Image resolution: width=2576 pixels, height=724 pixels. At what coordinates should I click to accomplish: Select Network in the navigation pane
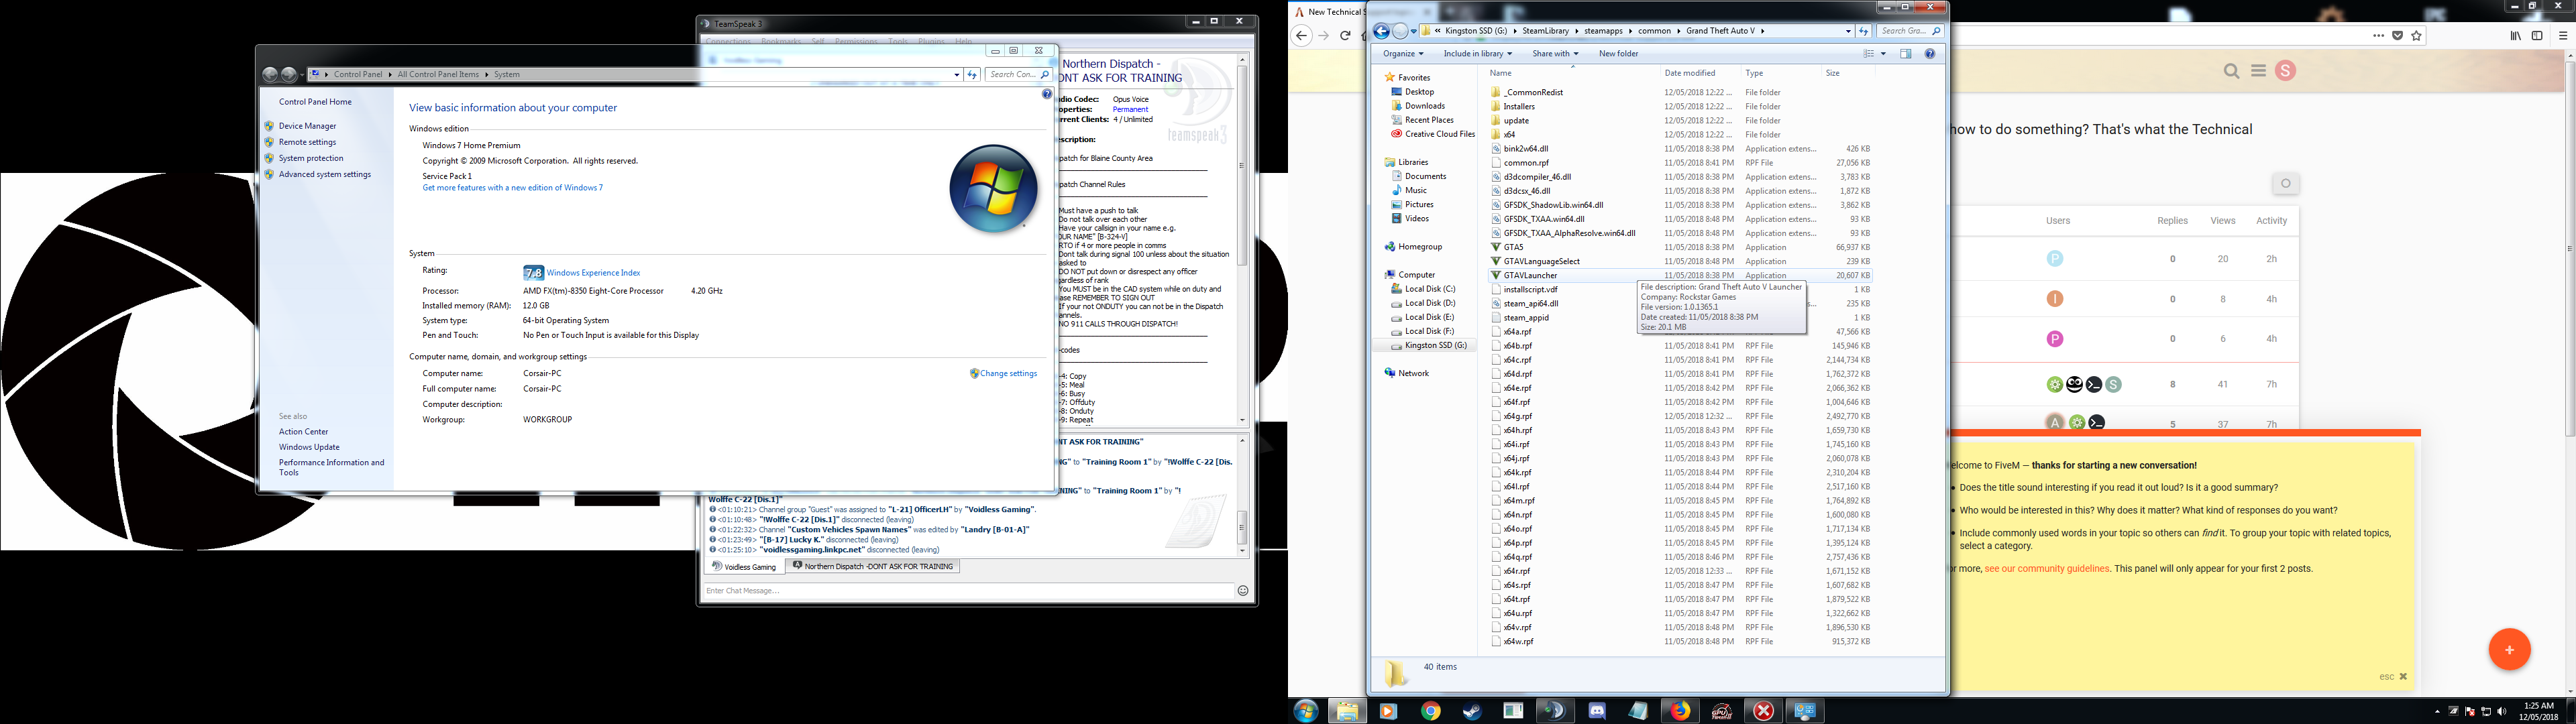tap(1413, 373)
